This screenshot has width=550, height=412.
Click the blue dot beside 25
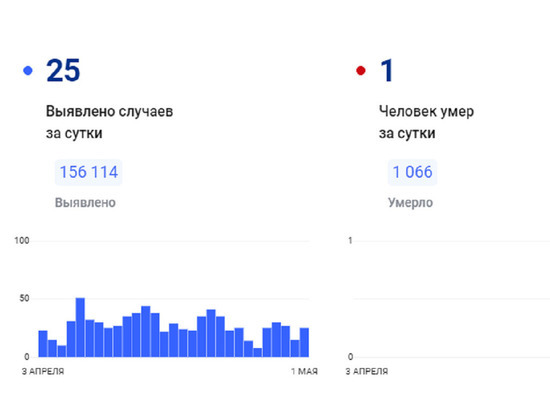point(28,71)
